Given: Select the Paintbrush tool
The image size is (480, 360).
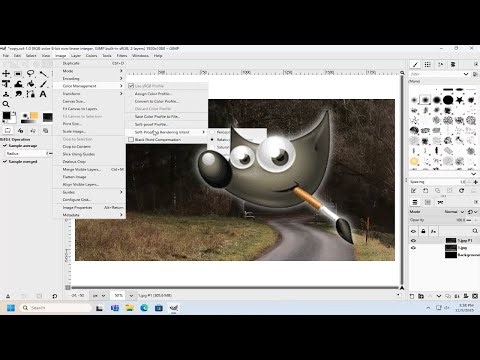Looking at the screenshot, I should pos(43,84).
